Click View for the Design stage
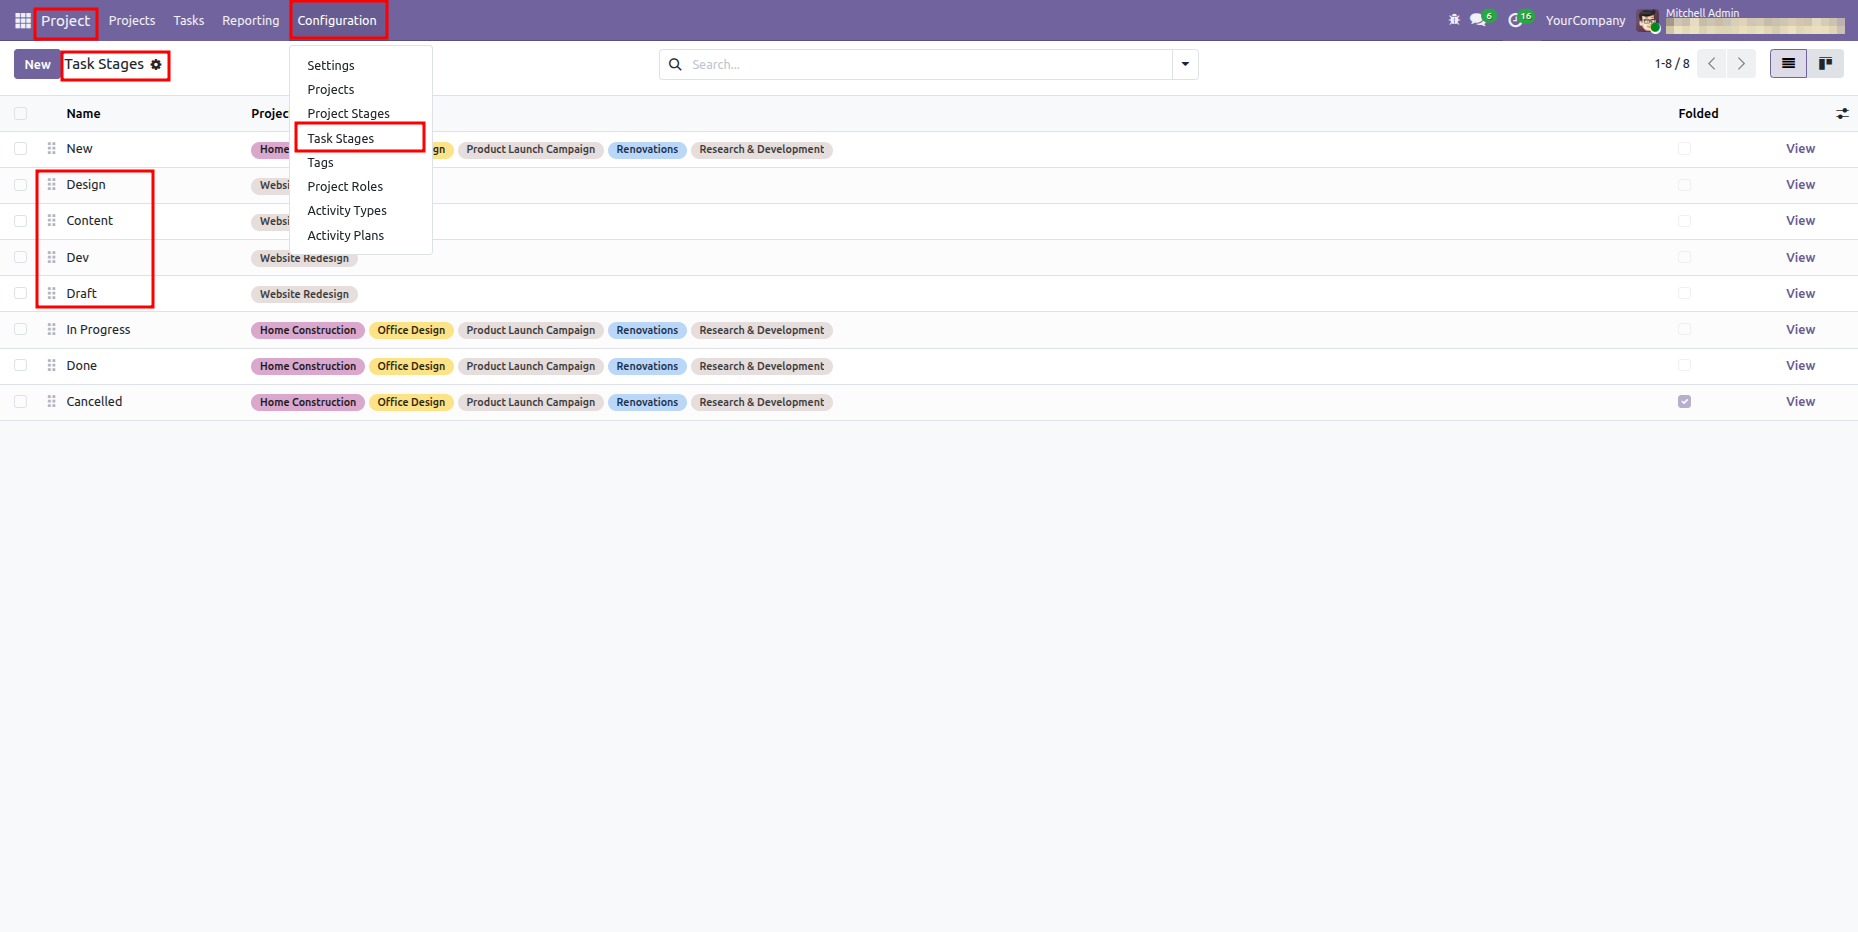Screen dimensions: 1858x932 pyautogui.click(x=1800, y=185)
